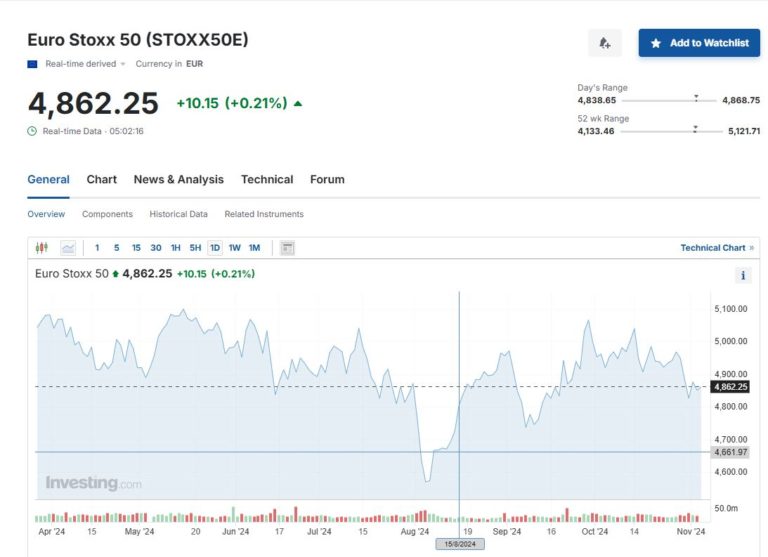Switch chart to area view
The width and height of the screenshot is (768, 557).
point(68,248)
